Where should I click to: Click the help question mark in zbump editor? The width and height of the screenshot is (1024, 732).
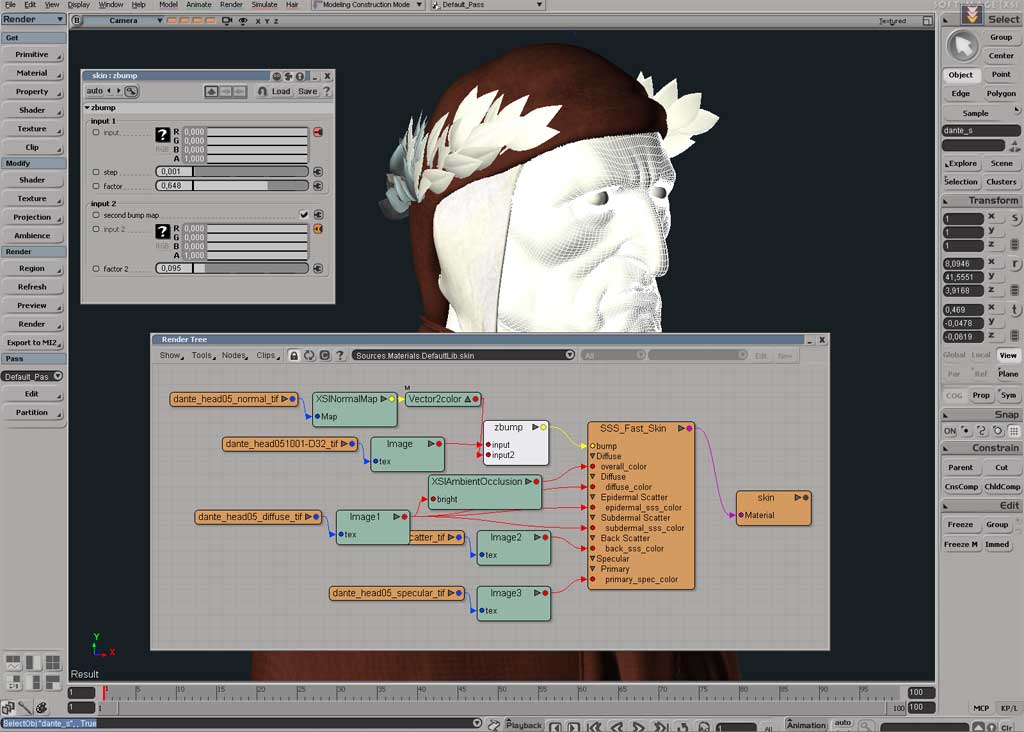327,91
